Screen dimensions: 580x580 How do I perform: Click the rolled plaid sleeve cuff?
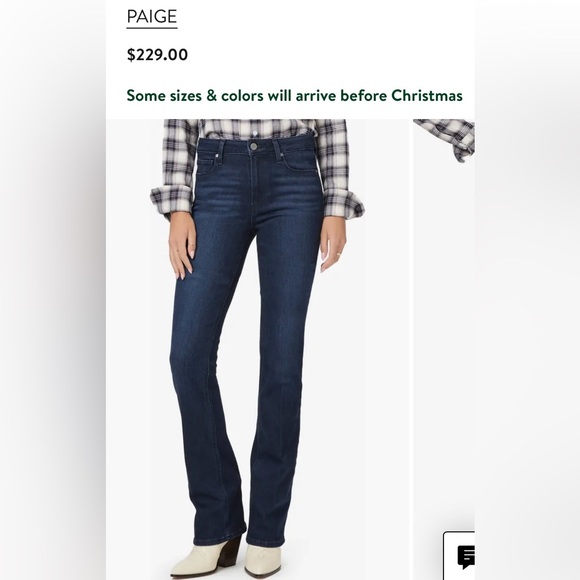172,200
